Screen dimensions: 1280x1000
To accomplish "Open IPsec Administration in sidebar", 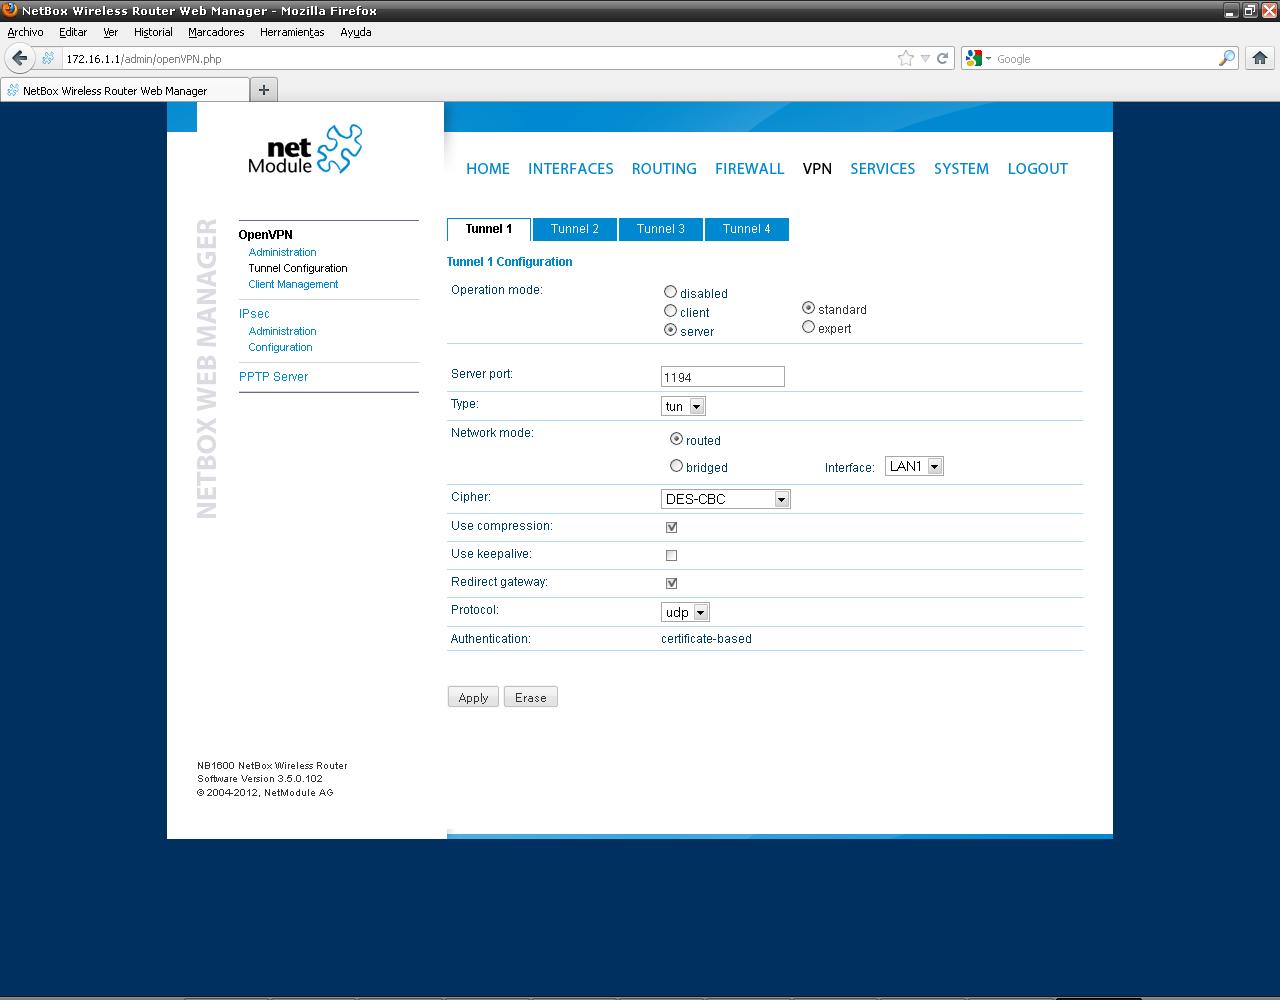I will [x=282, y=331].
